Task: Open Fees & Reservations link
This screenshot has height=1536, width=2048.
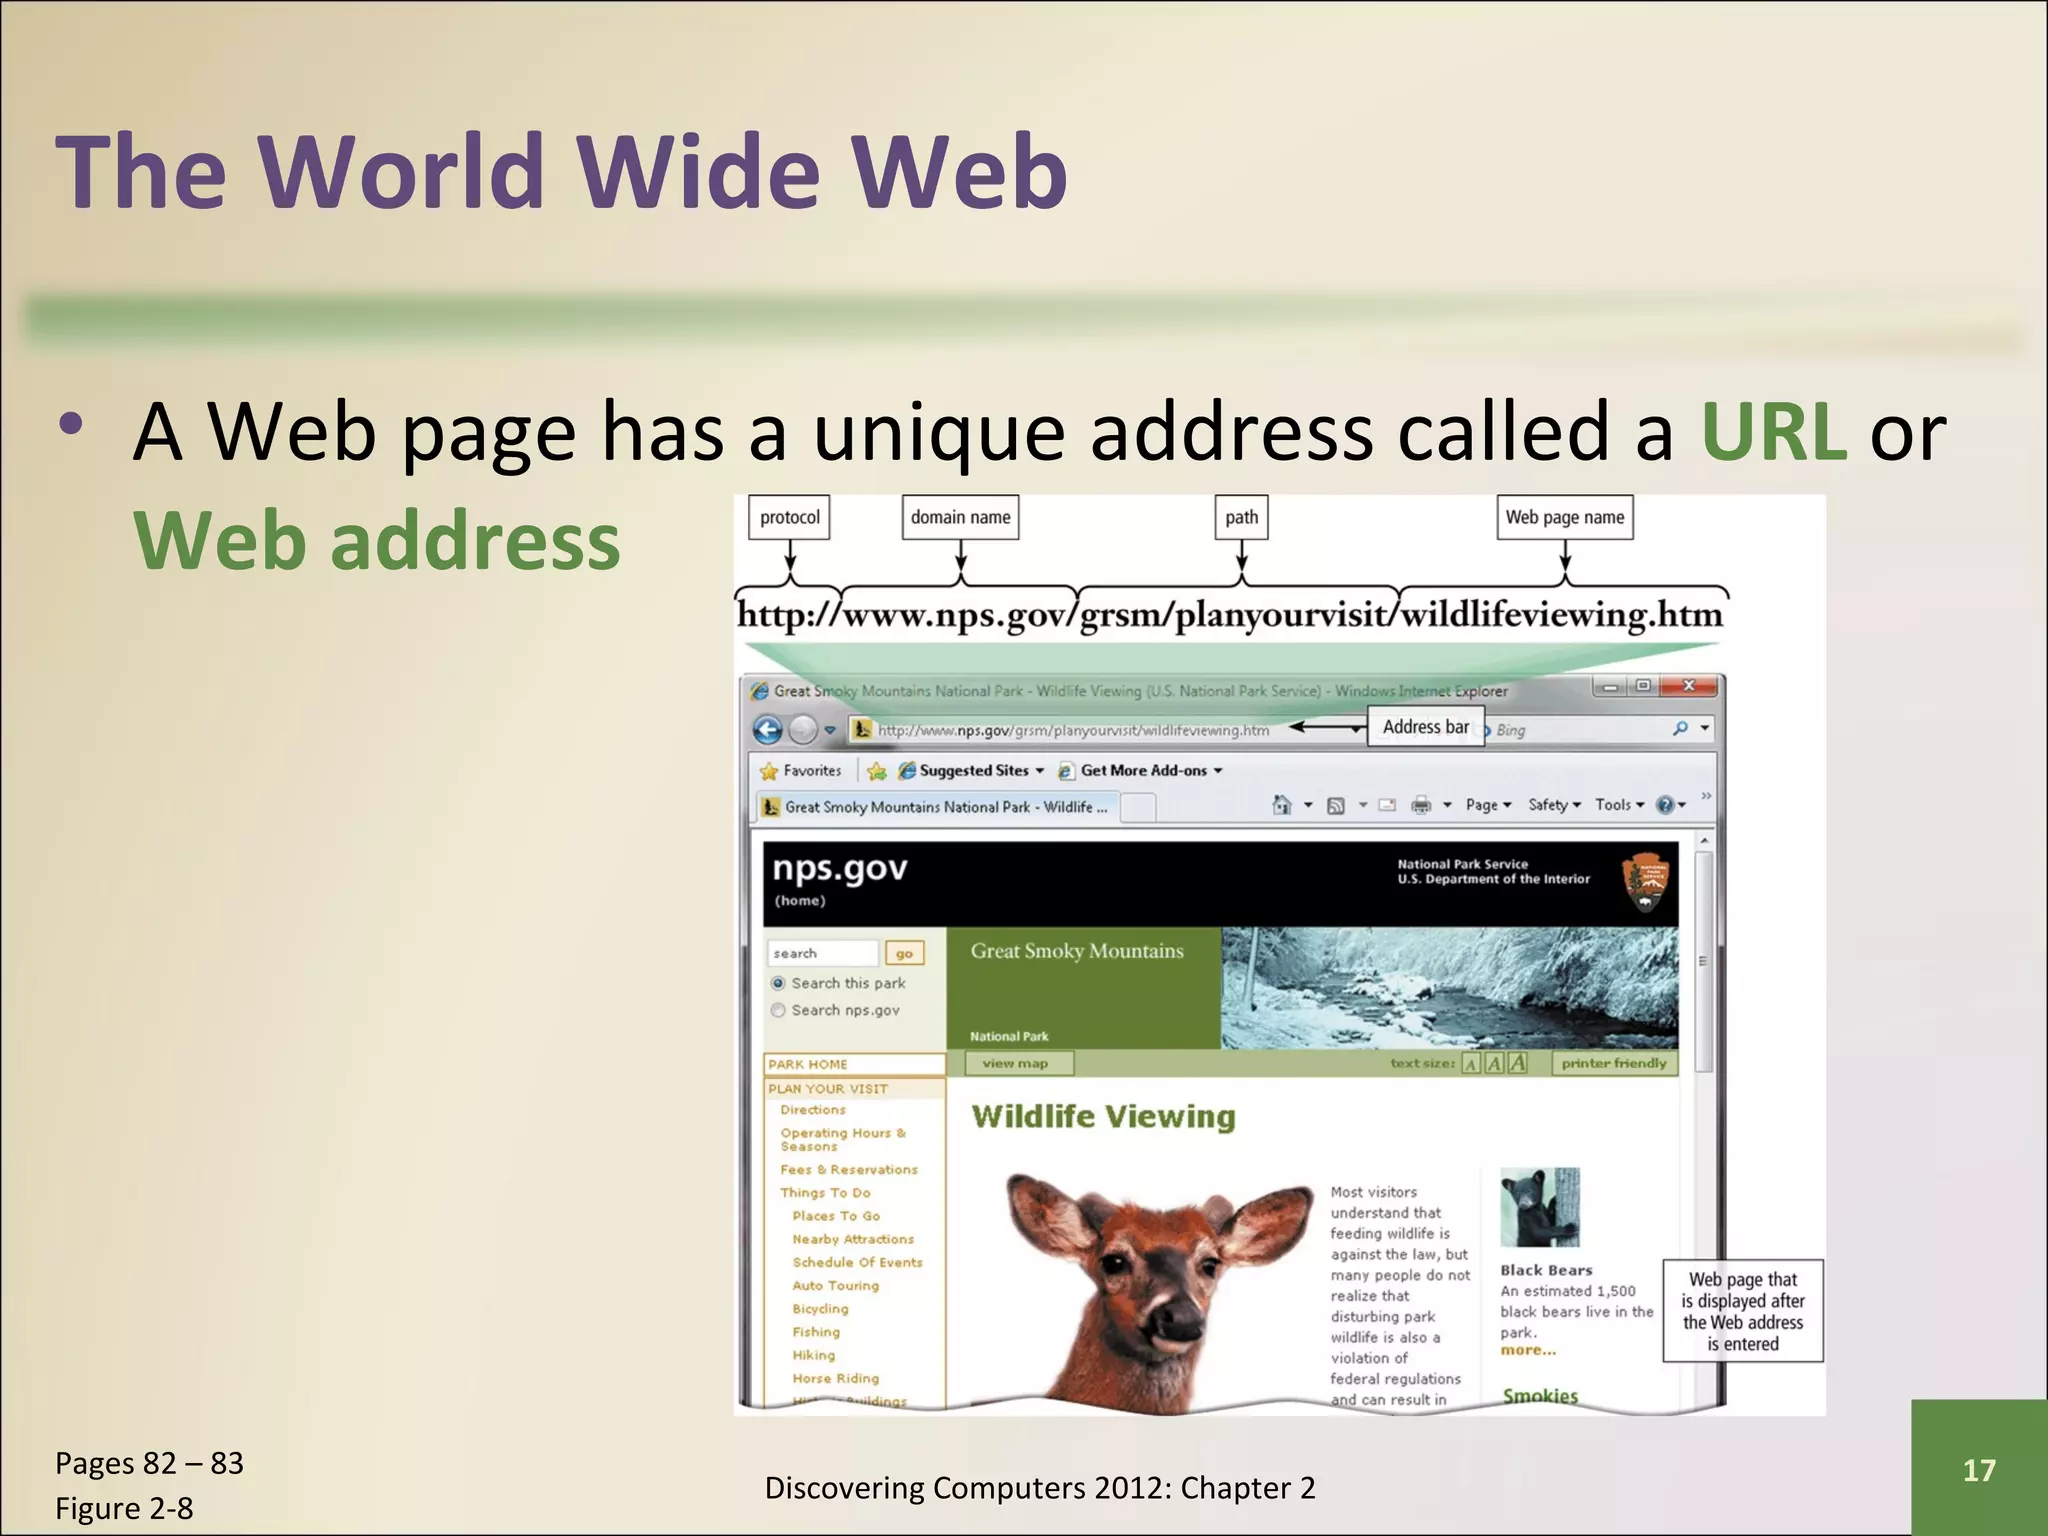Action: pos(849,1170)
